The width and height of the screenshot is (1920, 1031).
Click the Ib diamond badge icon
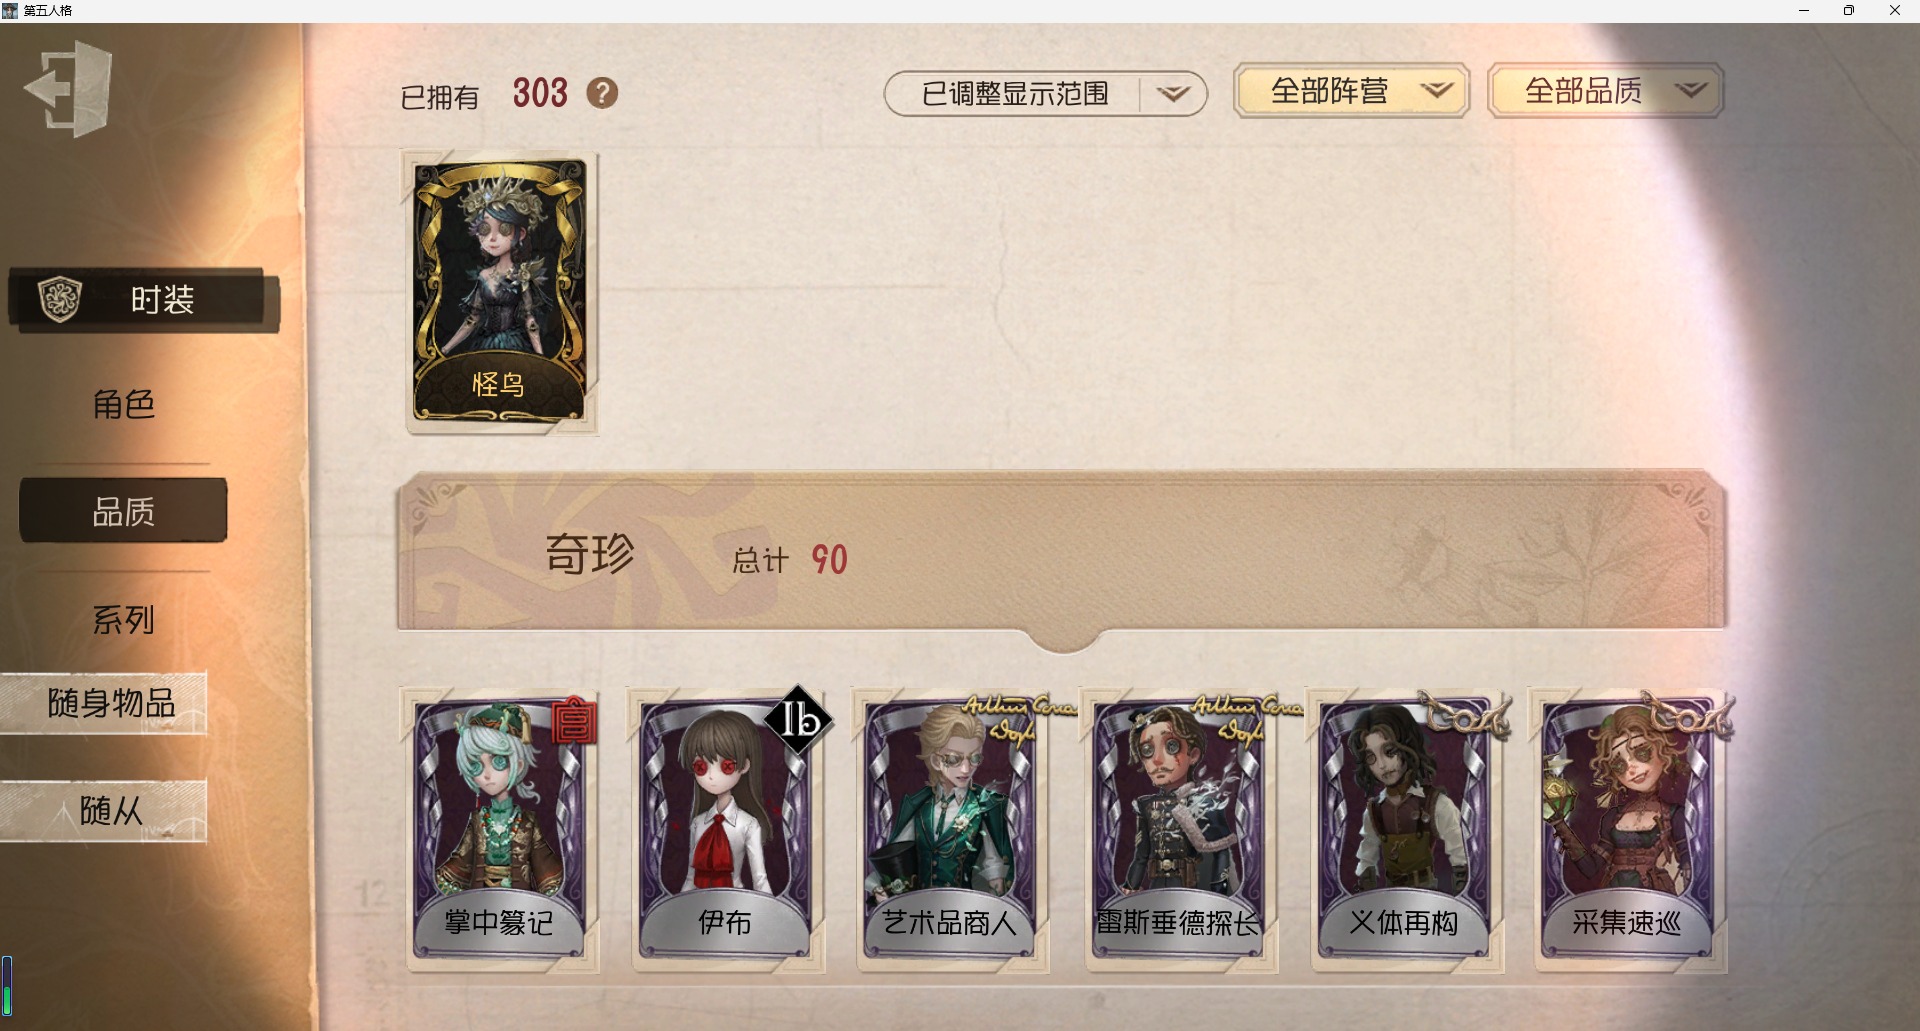point(798,719)
